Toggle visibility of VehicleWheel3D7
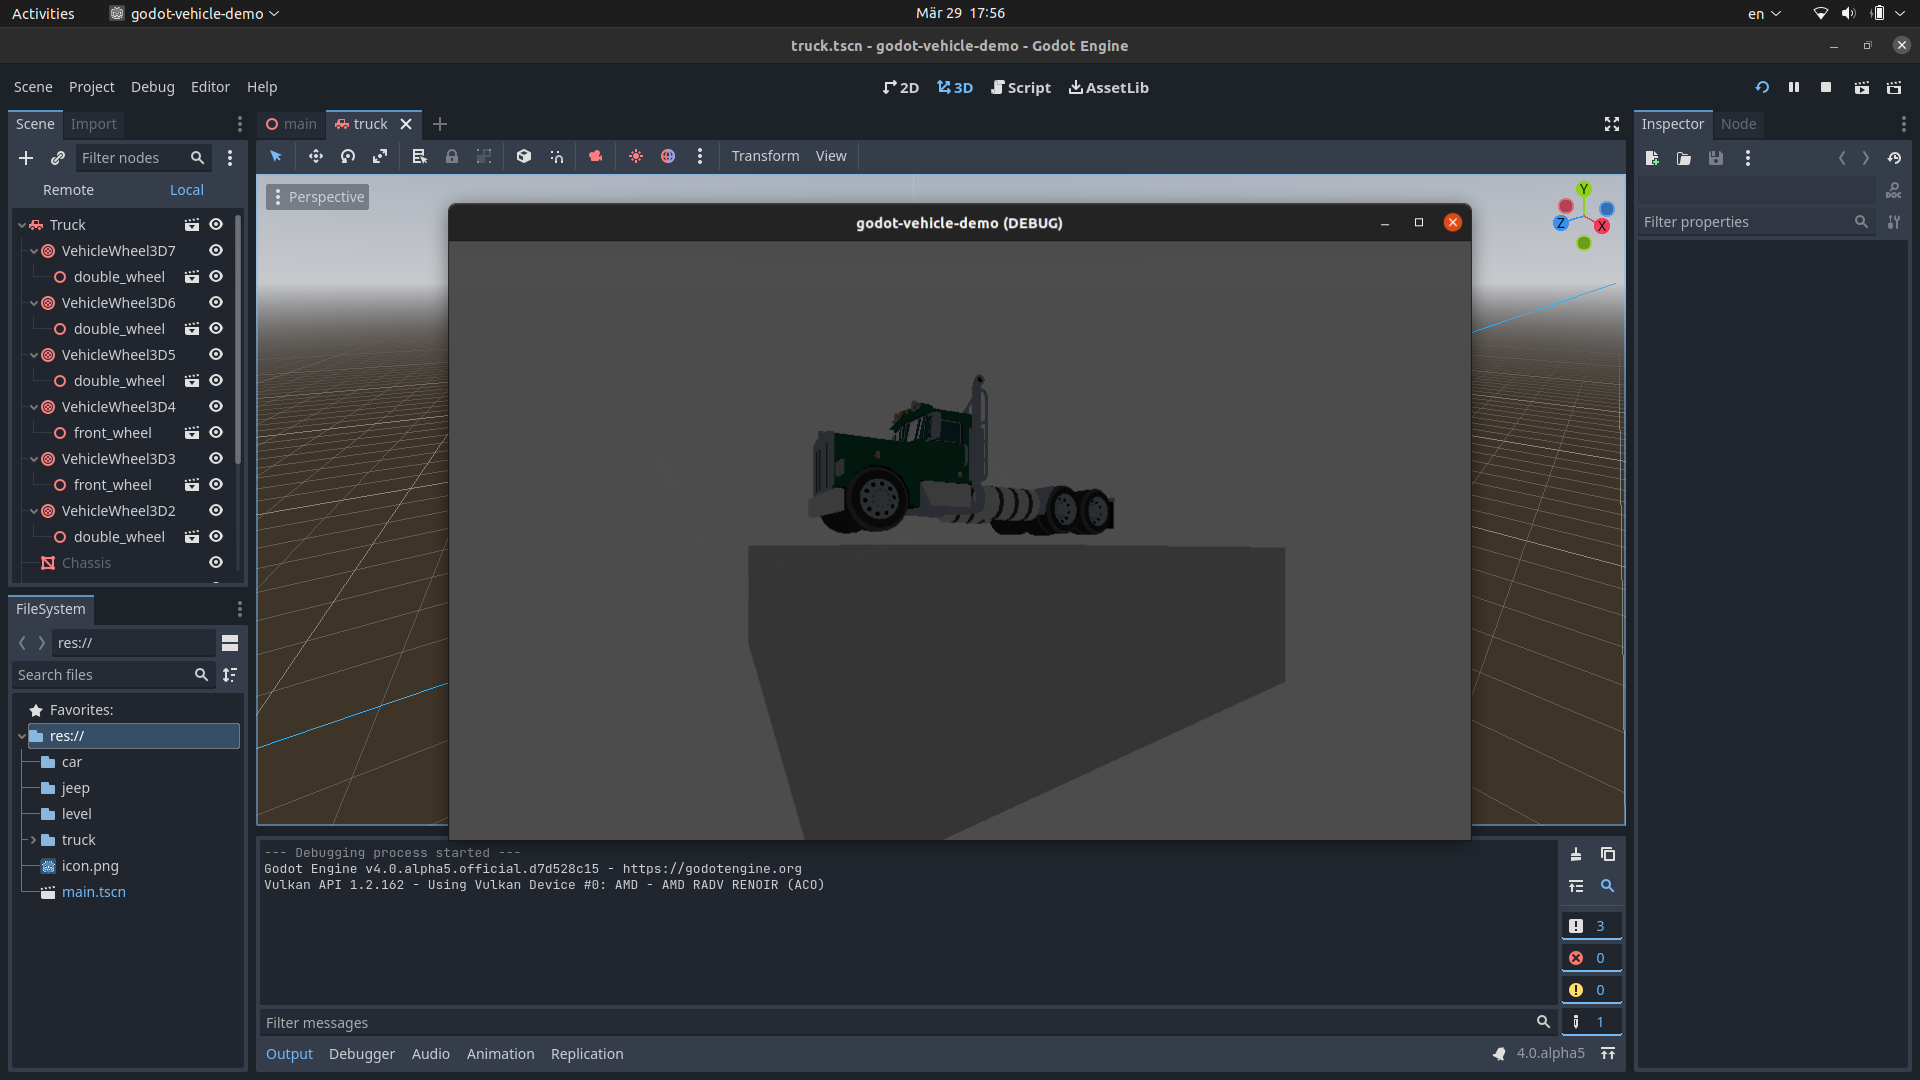This screenshot has width=1920, height=1080. pos(215,250)
